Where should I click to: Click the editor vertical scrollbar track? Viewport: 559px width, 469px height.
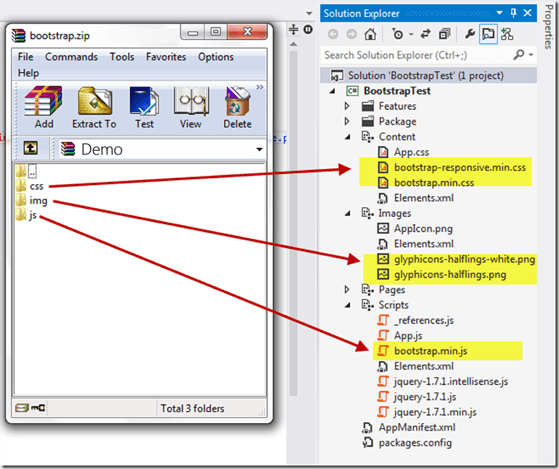[293, 223]
